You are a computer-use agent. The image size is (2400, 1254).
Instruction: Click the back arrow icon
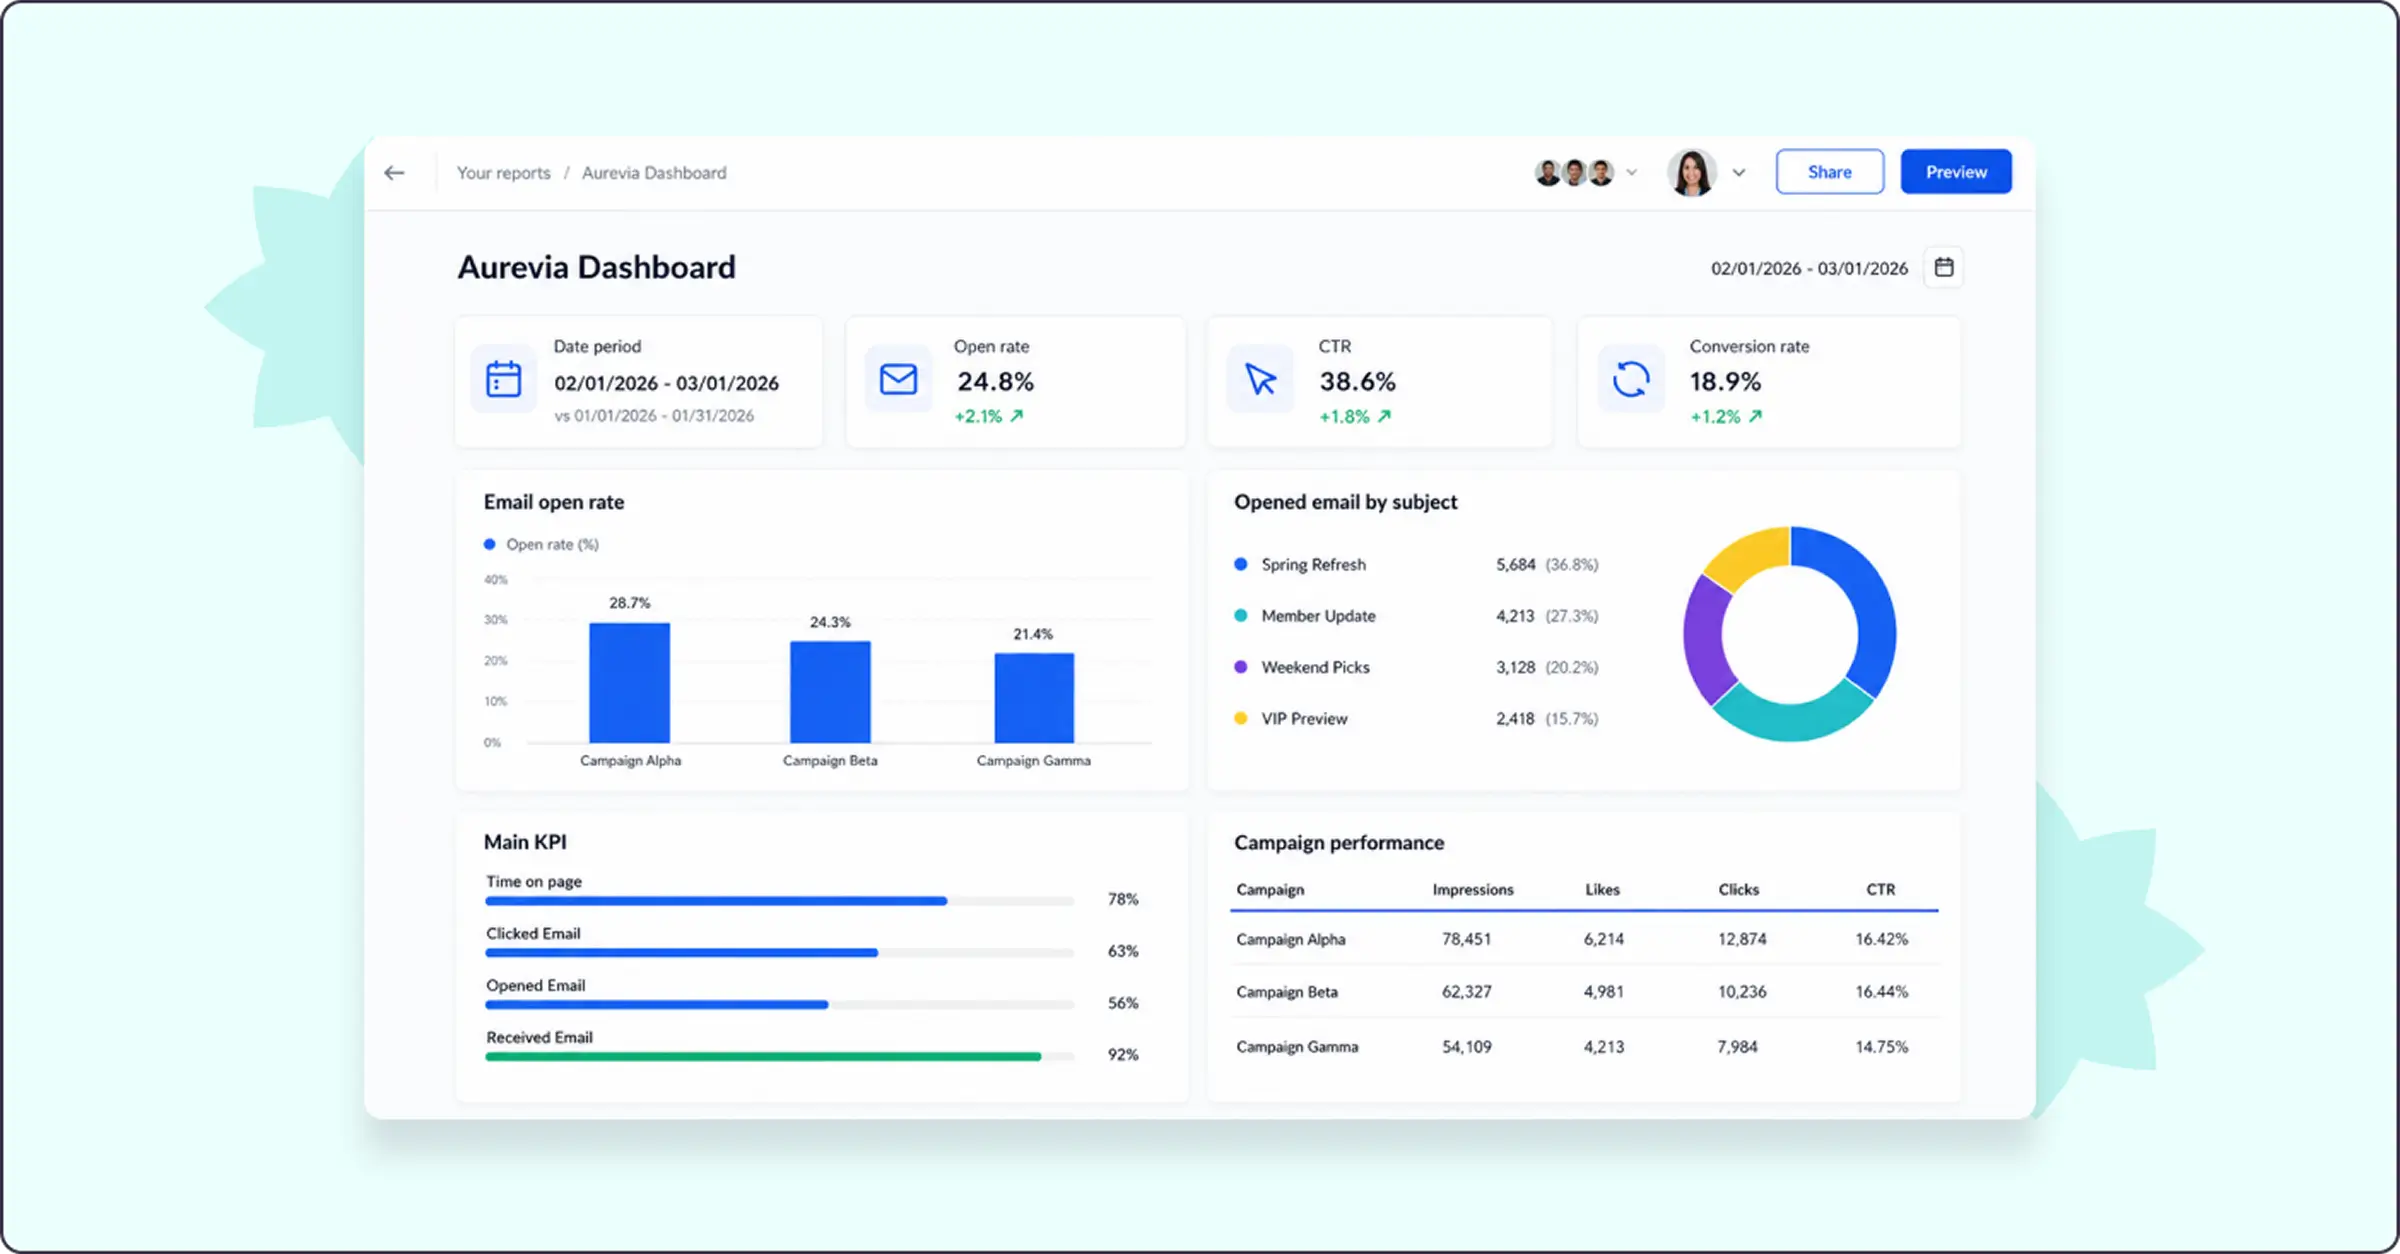pos(395,173)
